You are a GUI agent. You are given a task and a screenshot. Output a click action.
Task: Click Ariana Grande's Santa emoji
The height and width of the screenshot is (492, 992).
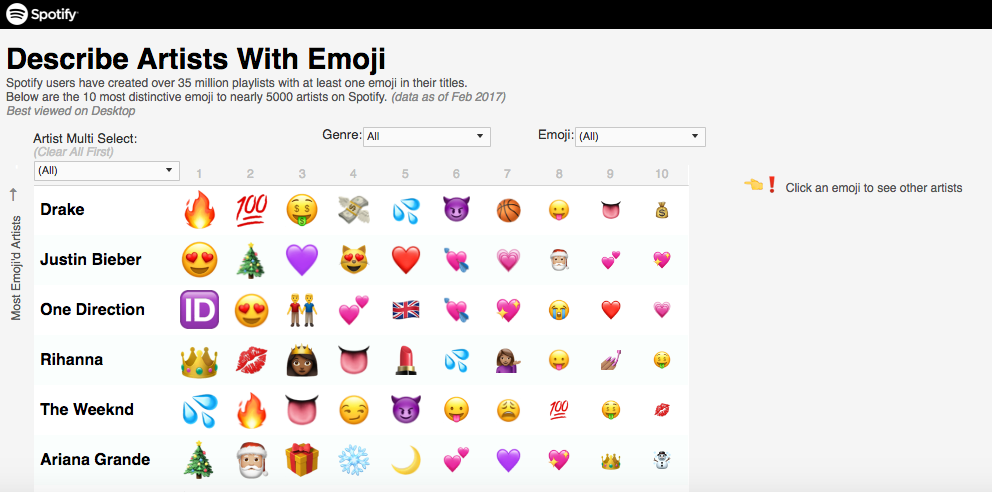(251, 460)
